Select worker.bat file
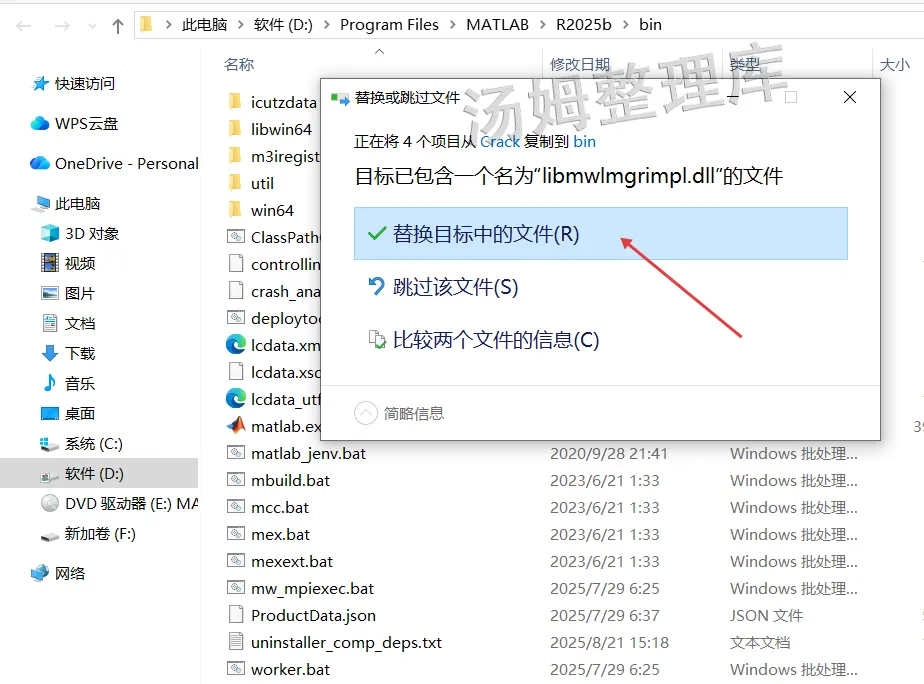 pyautogui.click(x=291, y=670)
